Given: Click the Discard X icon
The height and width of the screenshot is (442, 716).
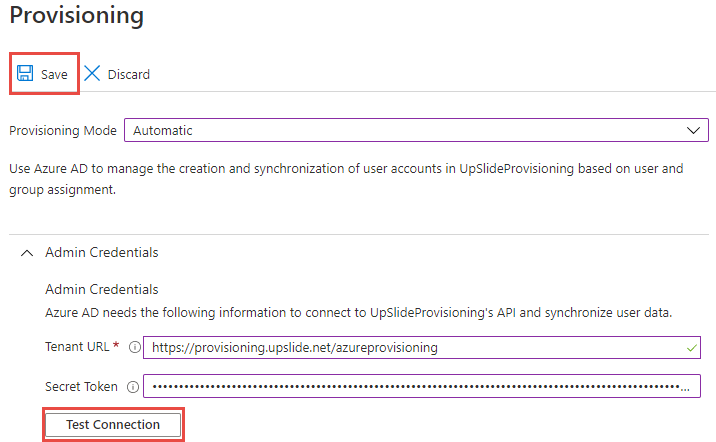Looking at the screenshot, I should [x=92, y=73].
